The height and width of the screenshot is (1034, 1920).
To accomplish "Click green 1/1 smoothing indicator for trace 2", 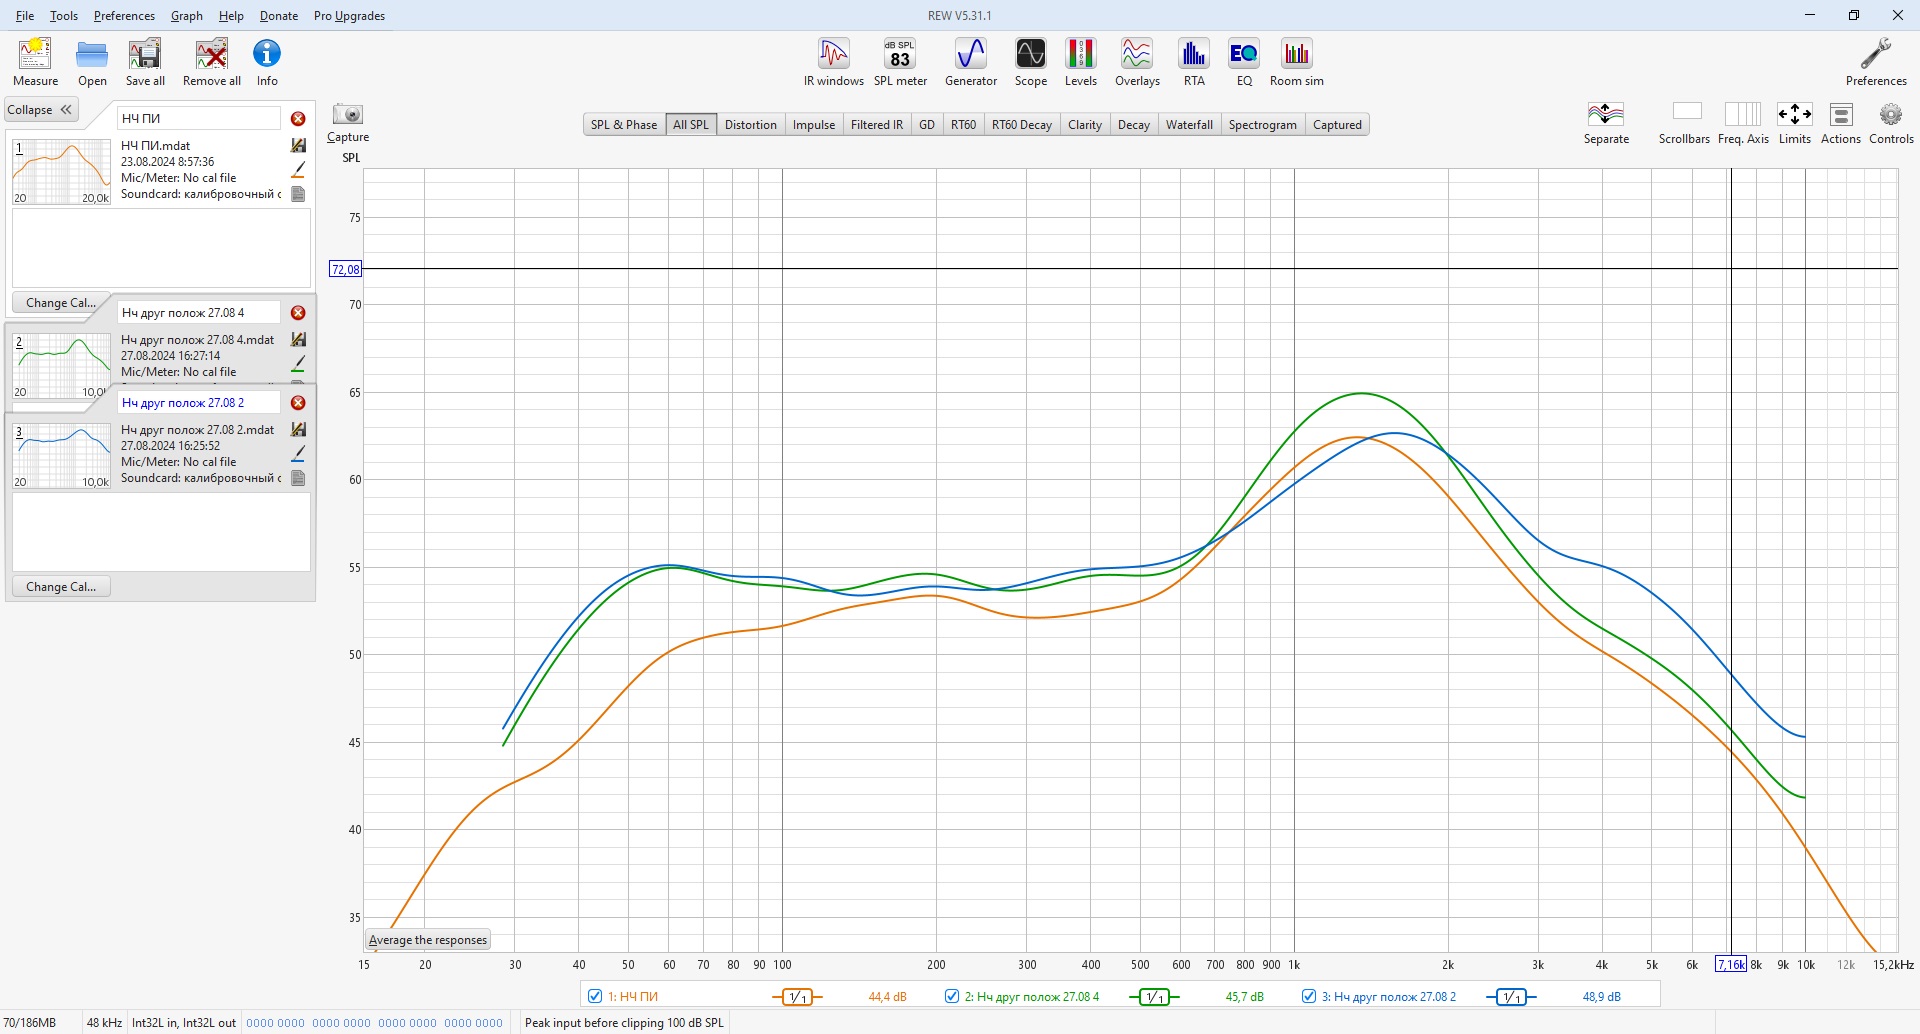I will (1154, 997).
